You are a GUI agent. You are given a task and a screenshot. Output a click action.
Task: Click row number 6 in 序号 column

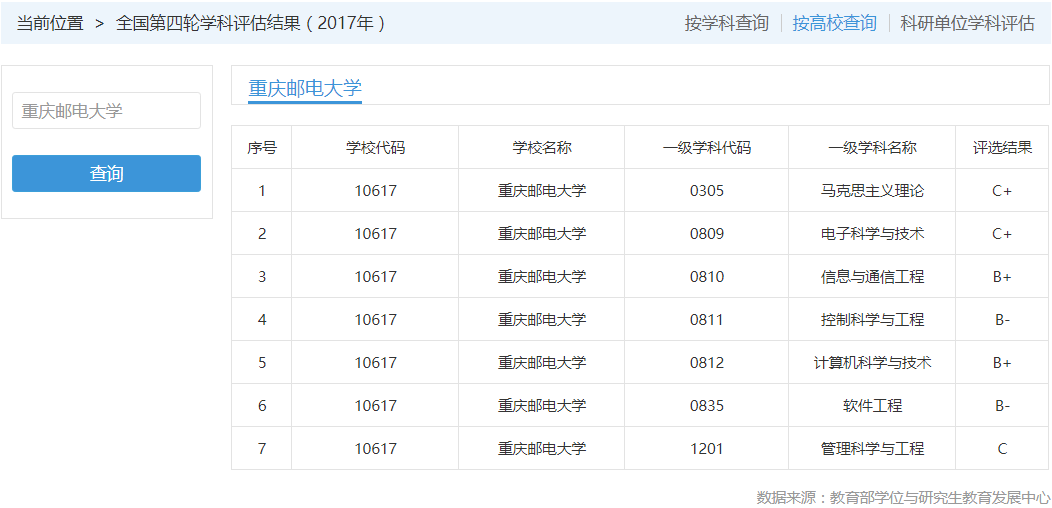click(262, 405)
